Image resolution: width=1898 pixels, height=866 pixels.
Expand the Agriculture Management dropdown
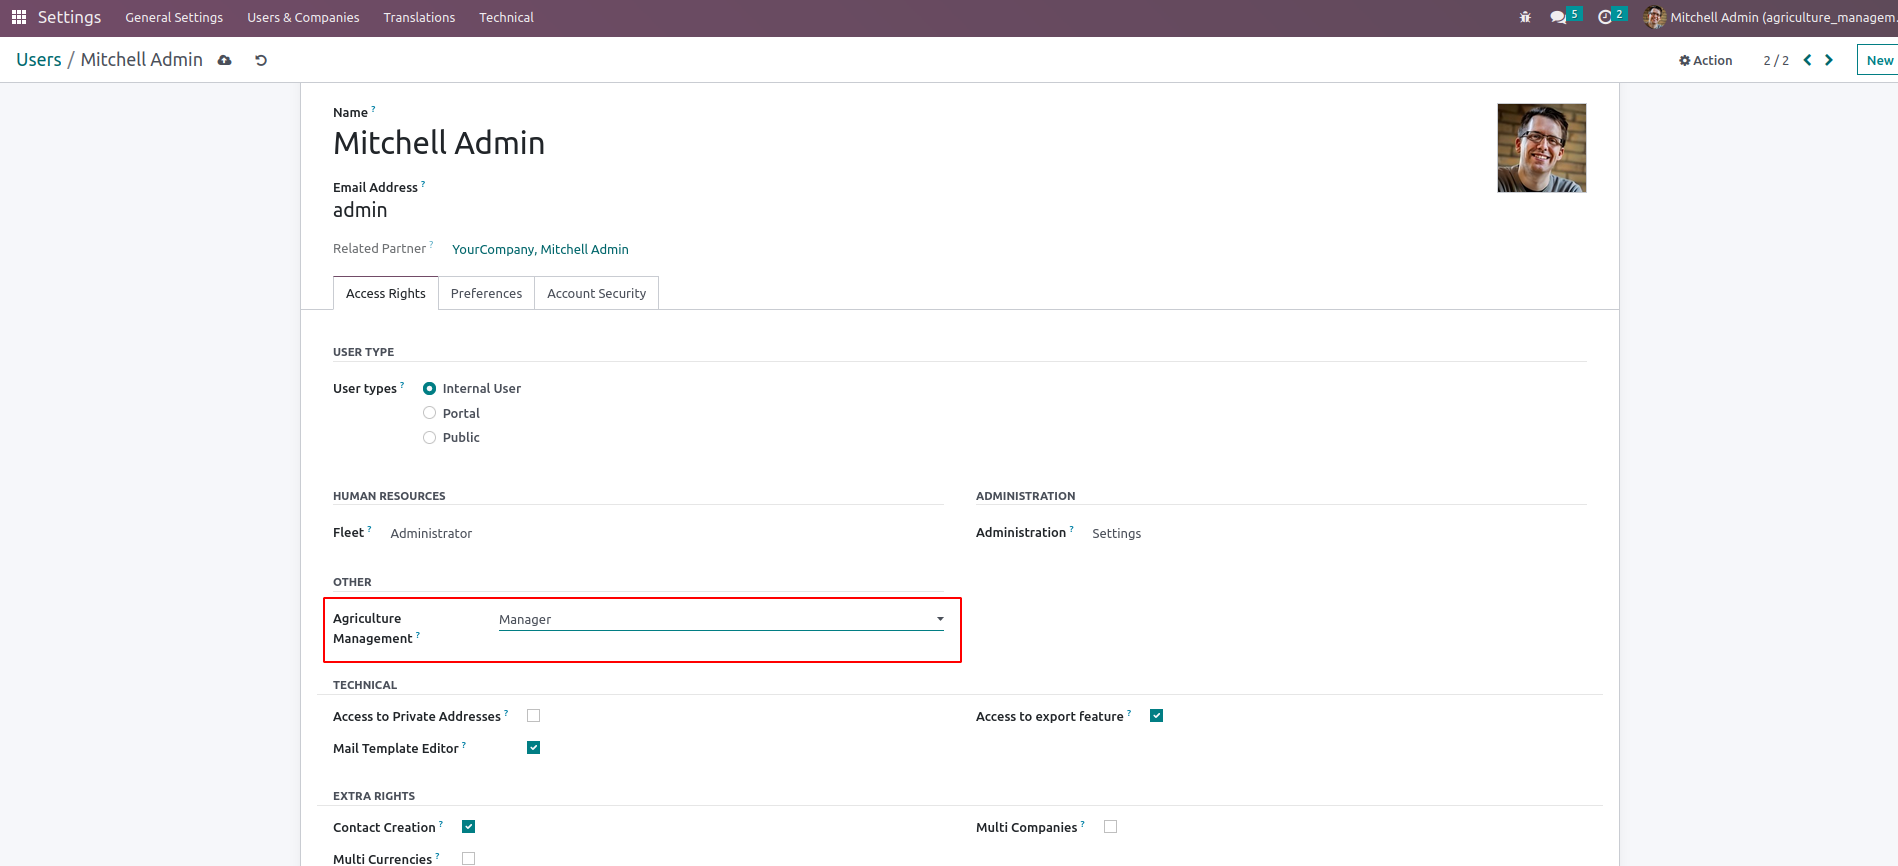tap(720, 620)
